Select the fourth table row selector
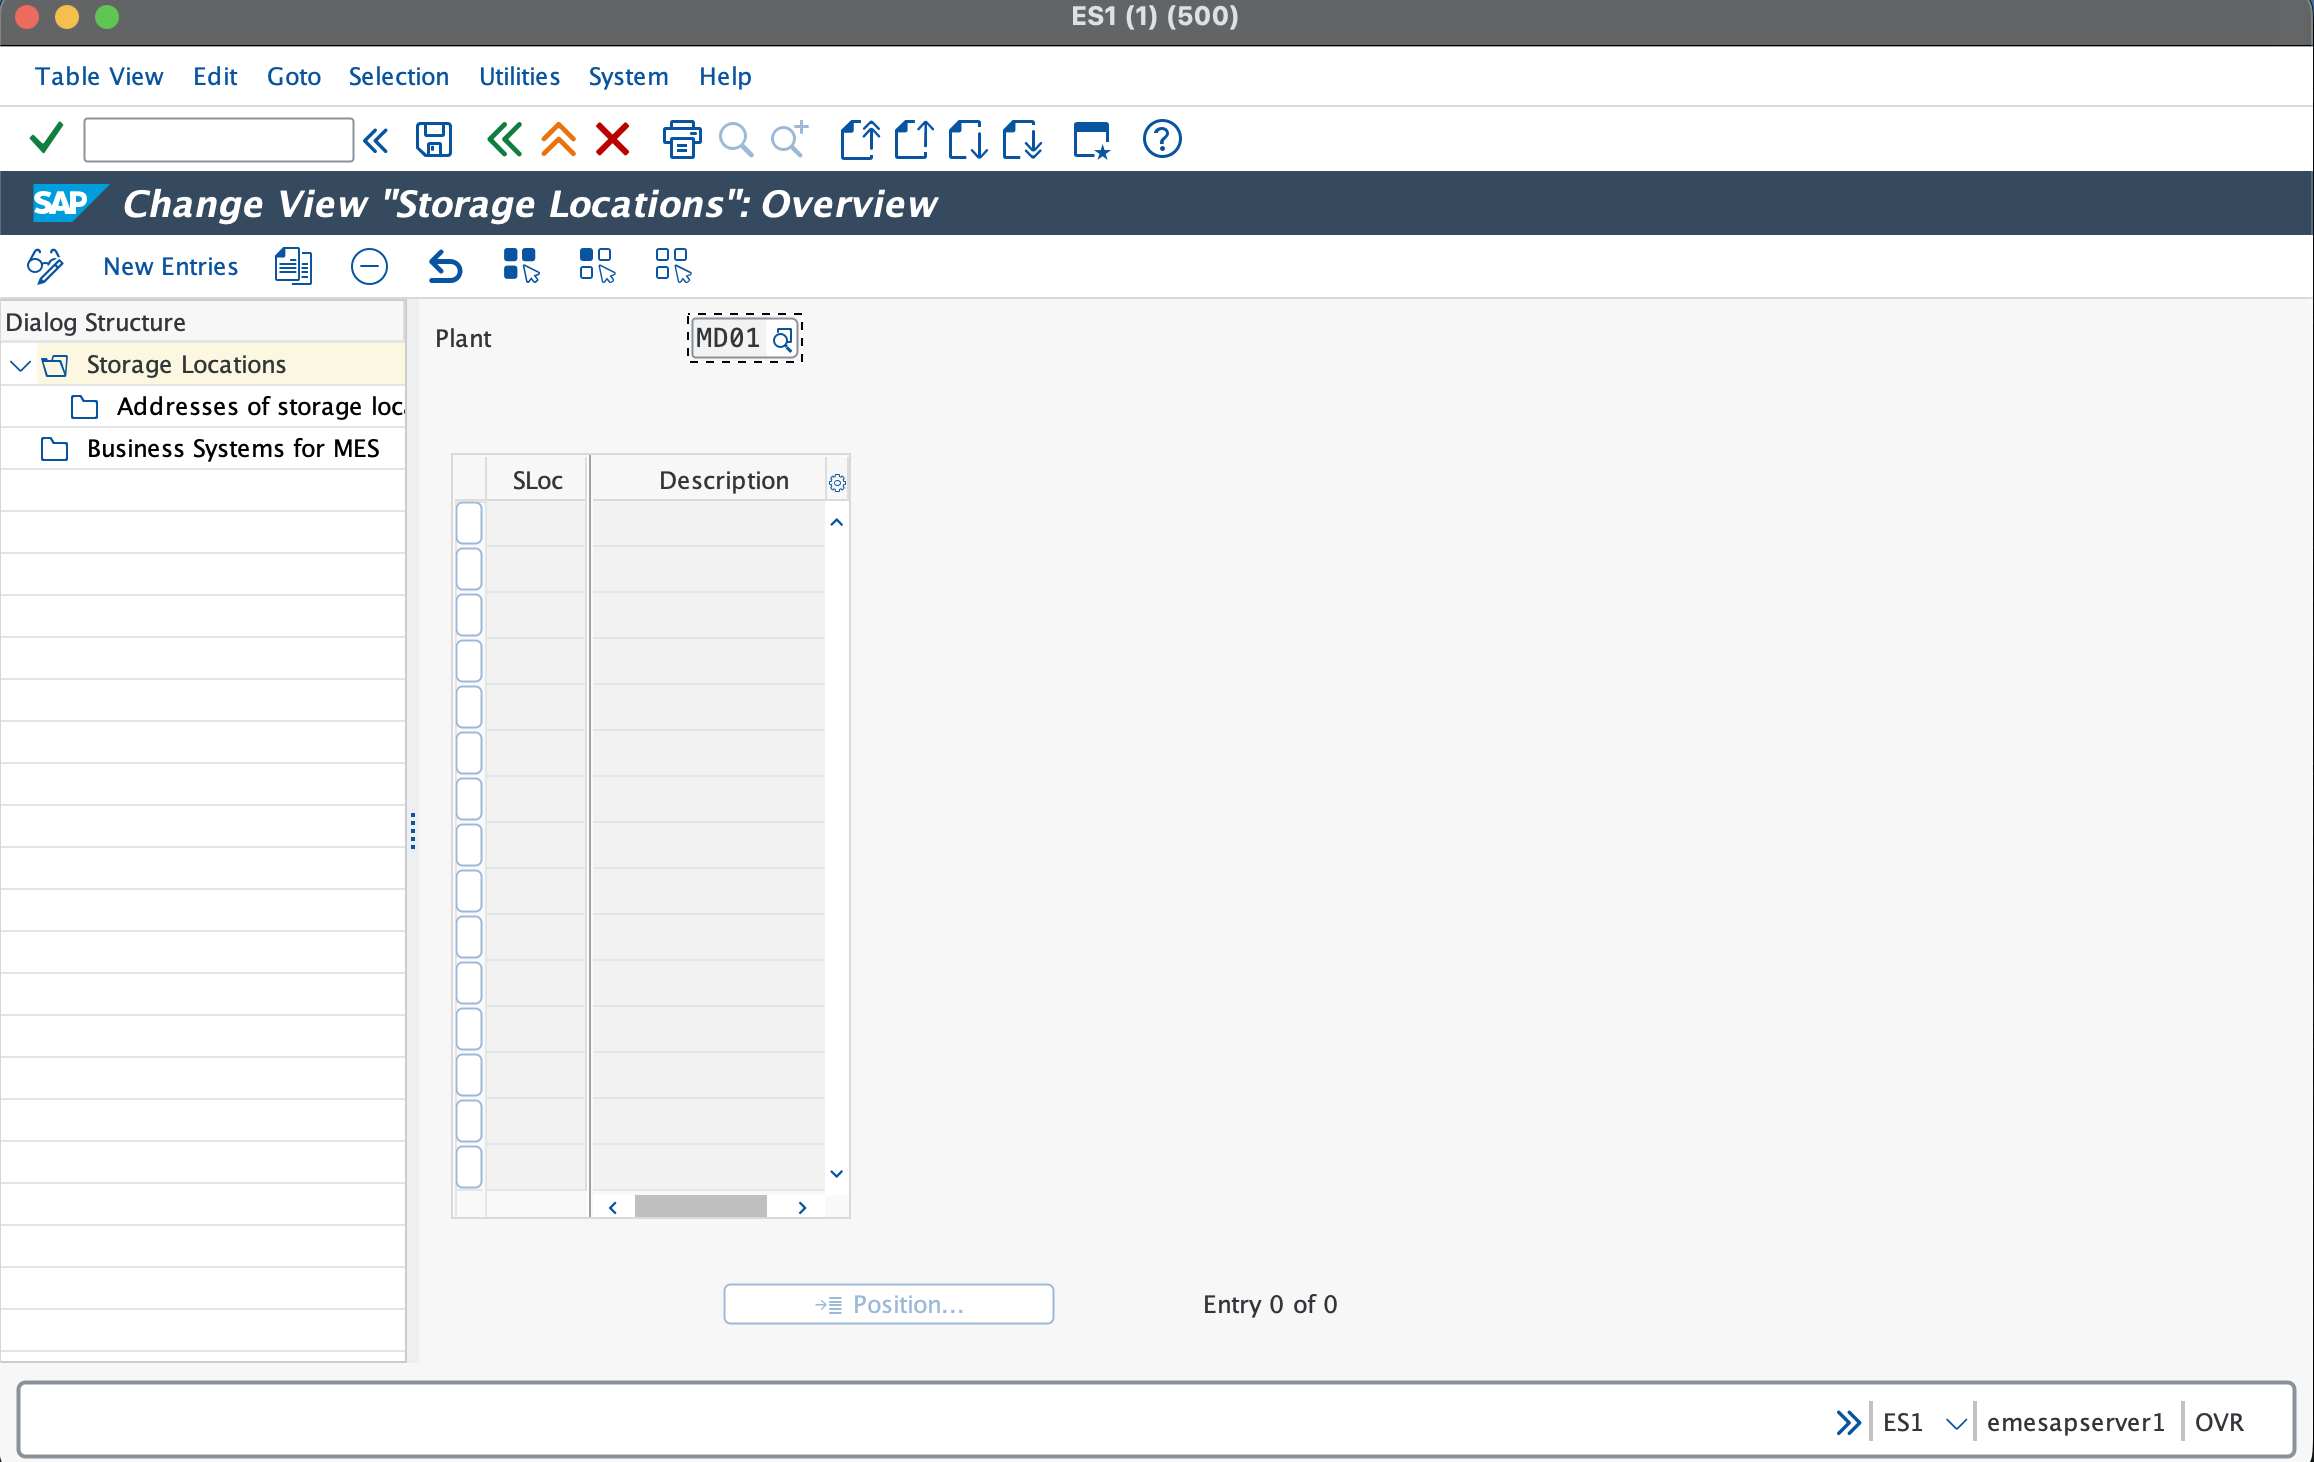Screen dimensions: 2314x1462 (x=469, y=661)
